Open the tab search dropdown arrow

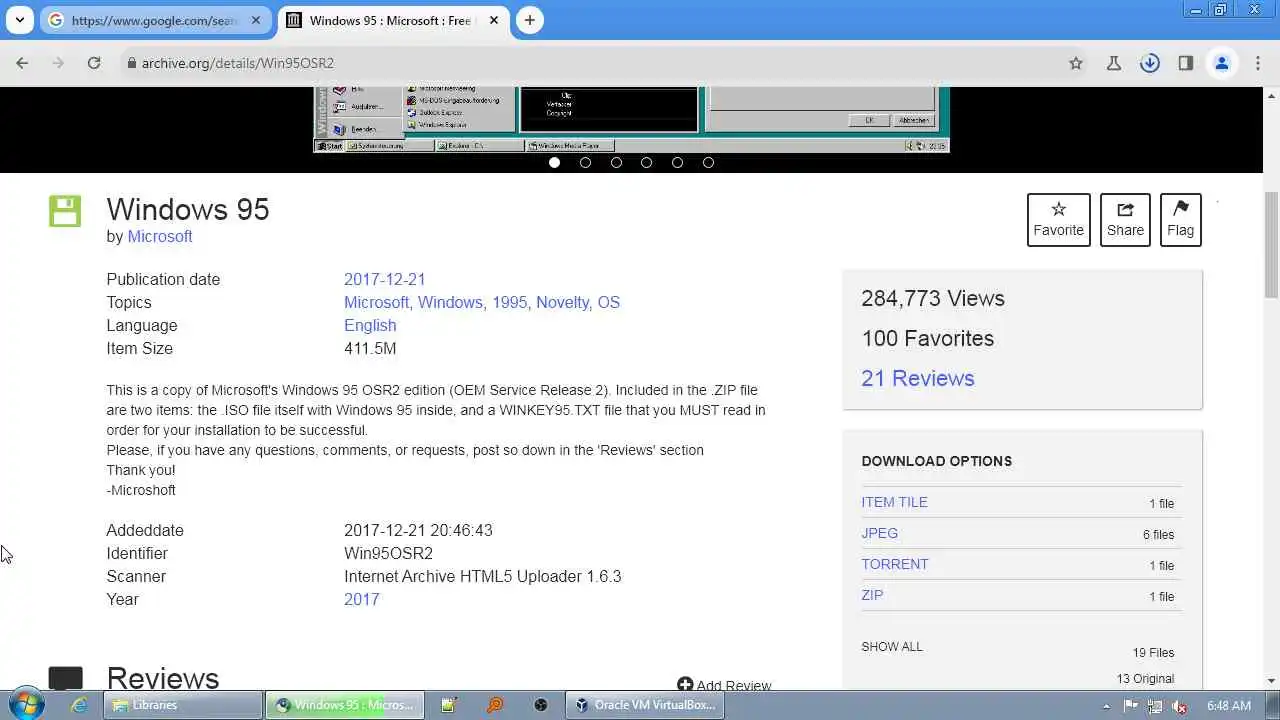tap(19, 20)
